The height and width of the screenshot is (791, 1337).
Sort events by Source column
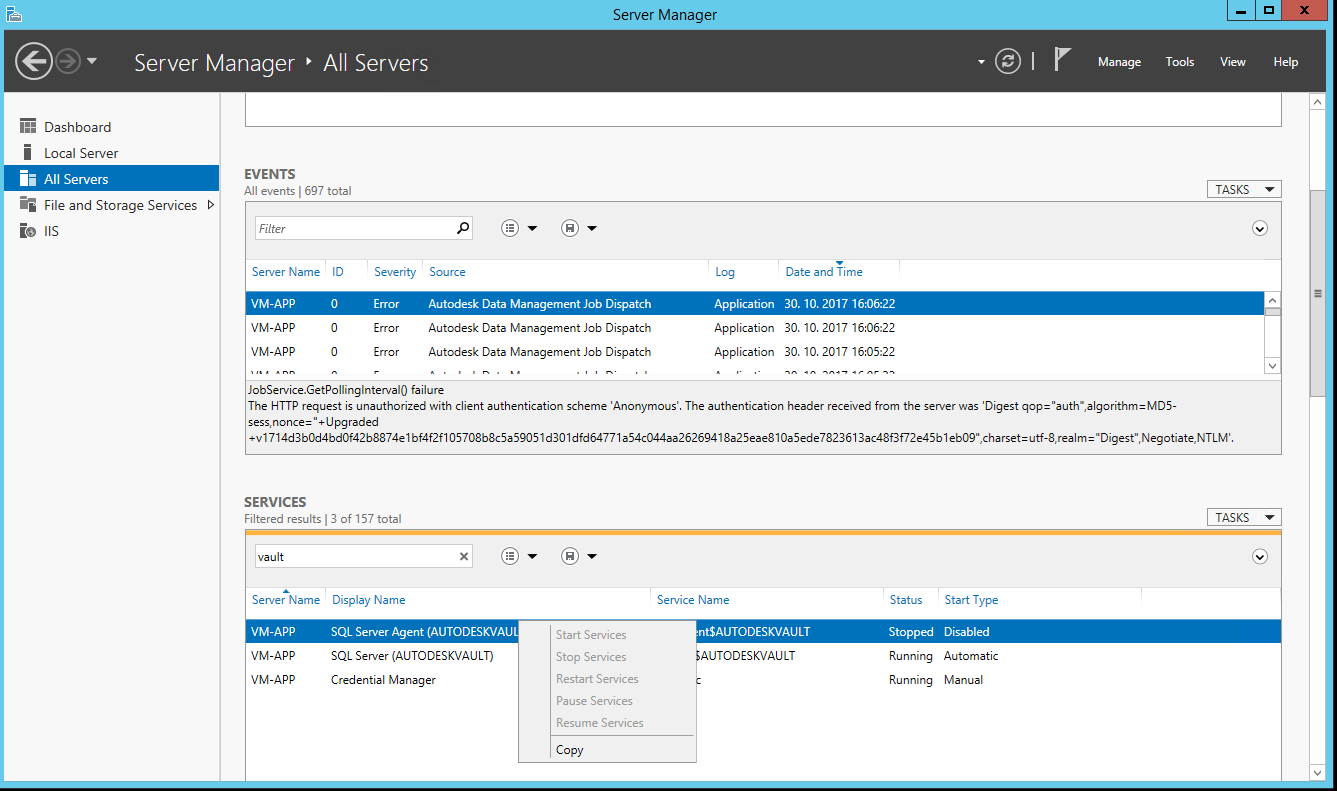[x=447, y=272]
